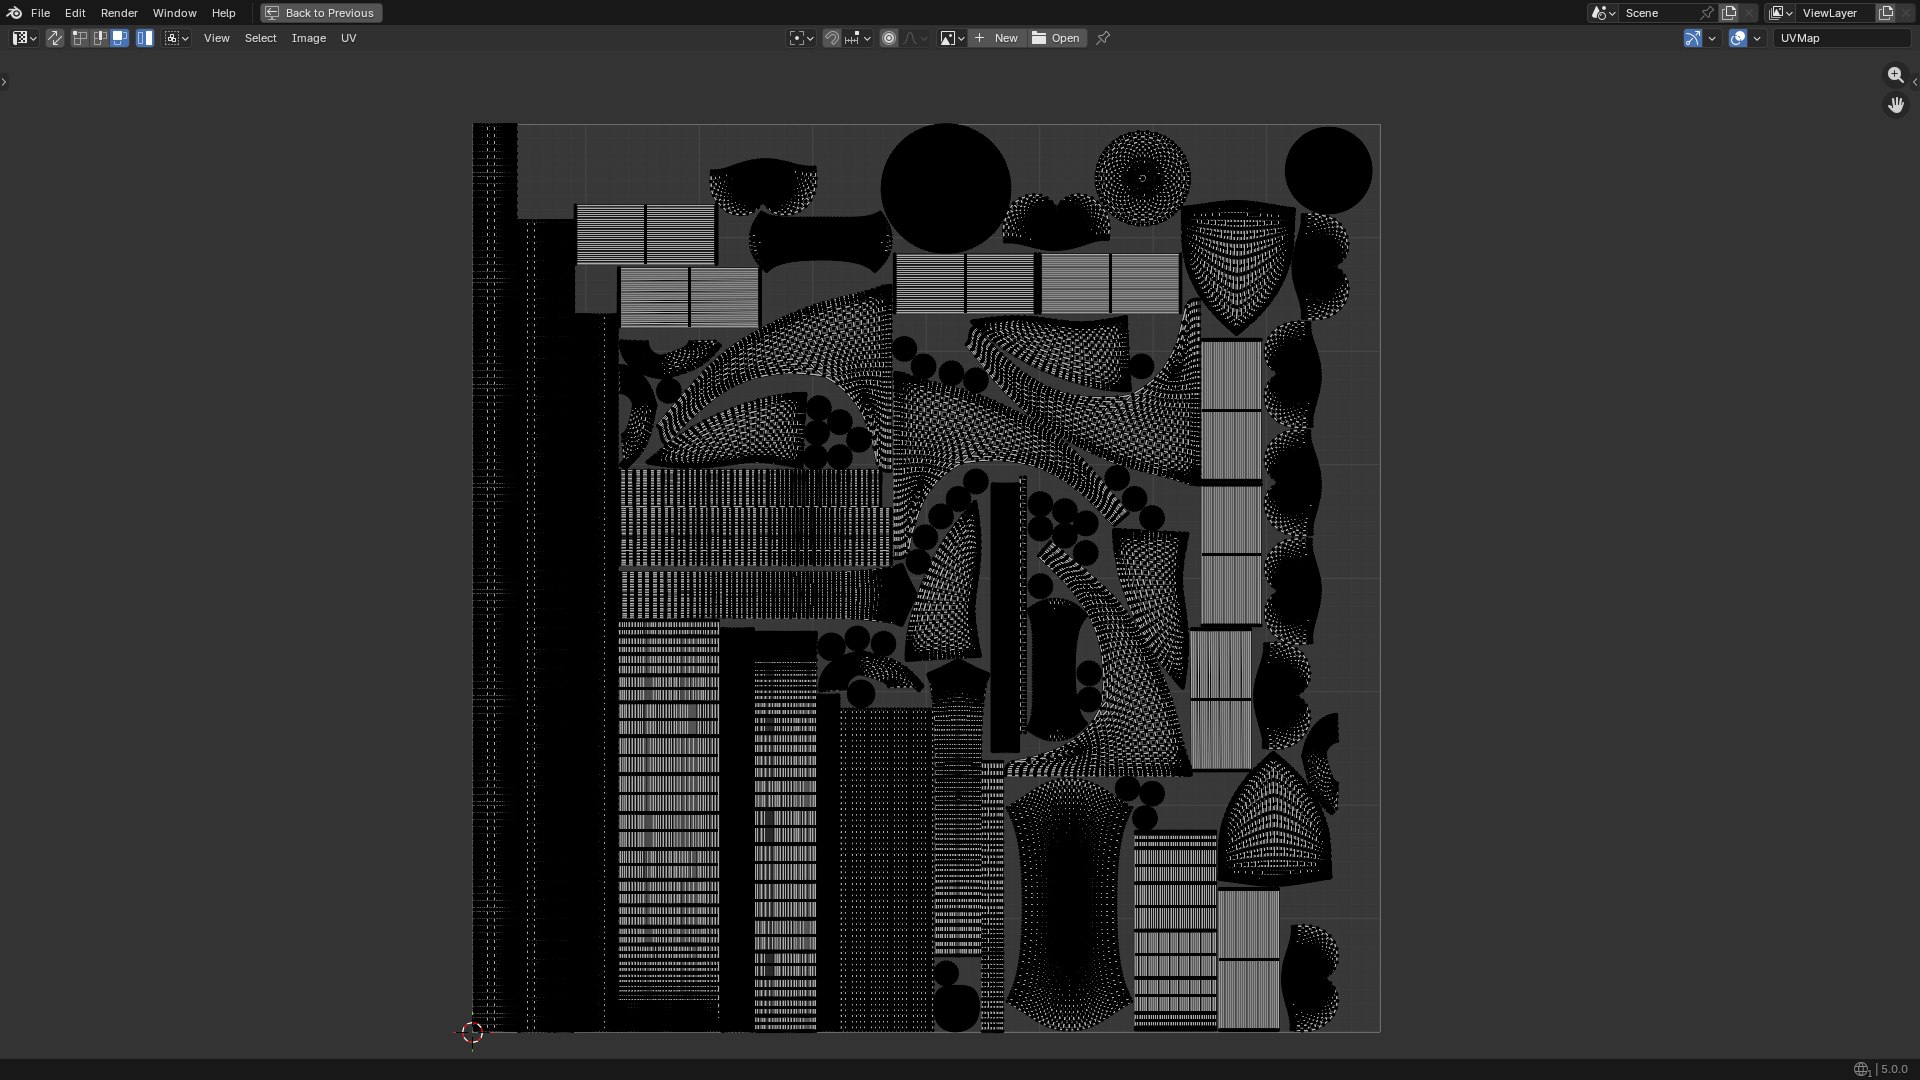The height and width of the screenshot is (1080, 1920).
Task: Create a new image with New
Action: coord(997,38)
